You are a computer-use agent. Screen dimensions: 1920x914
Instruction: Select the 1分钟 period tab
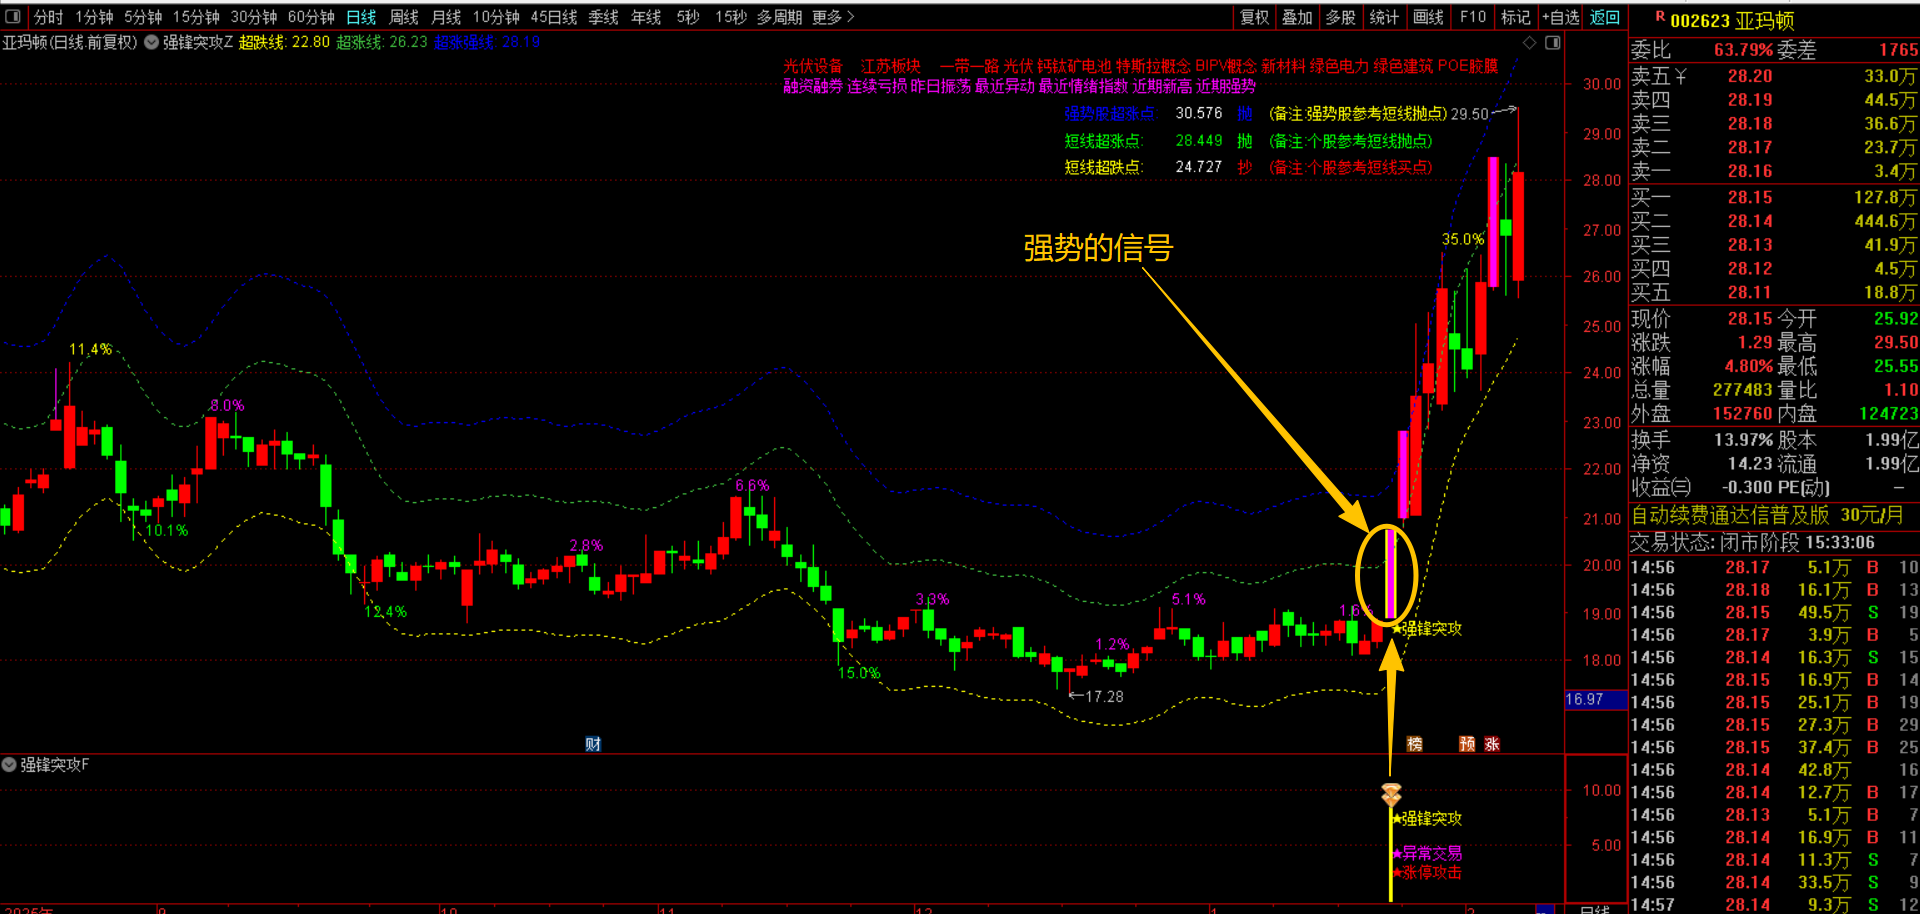point(94,17)
